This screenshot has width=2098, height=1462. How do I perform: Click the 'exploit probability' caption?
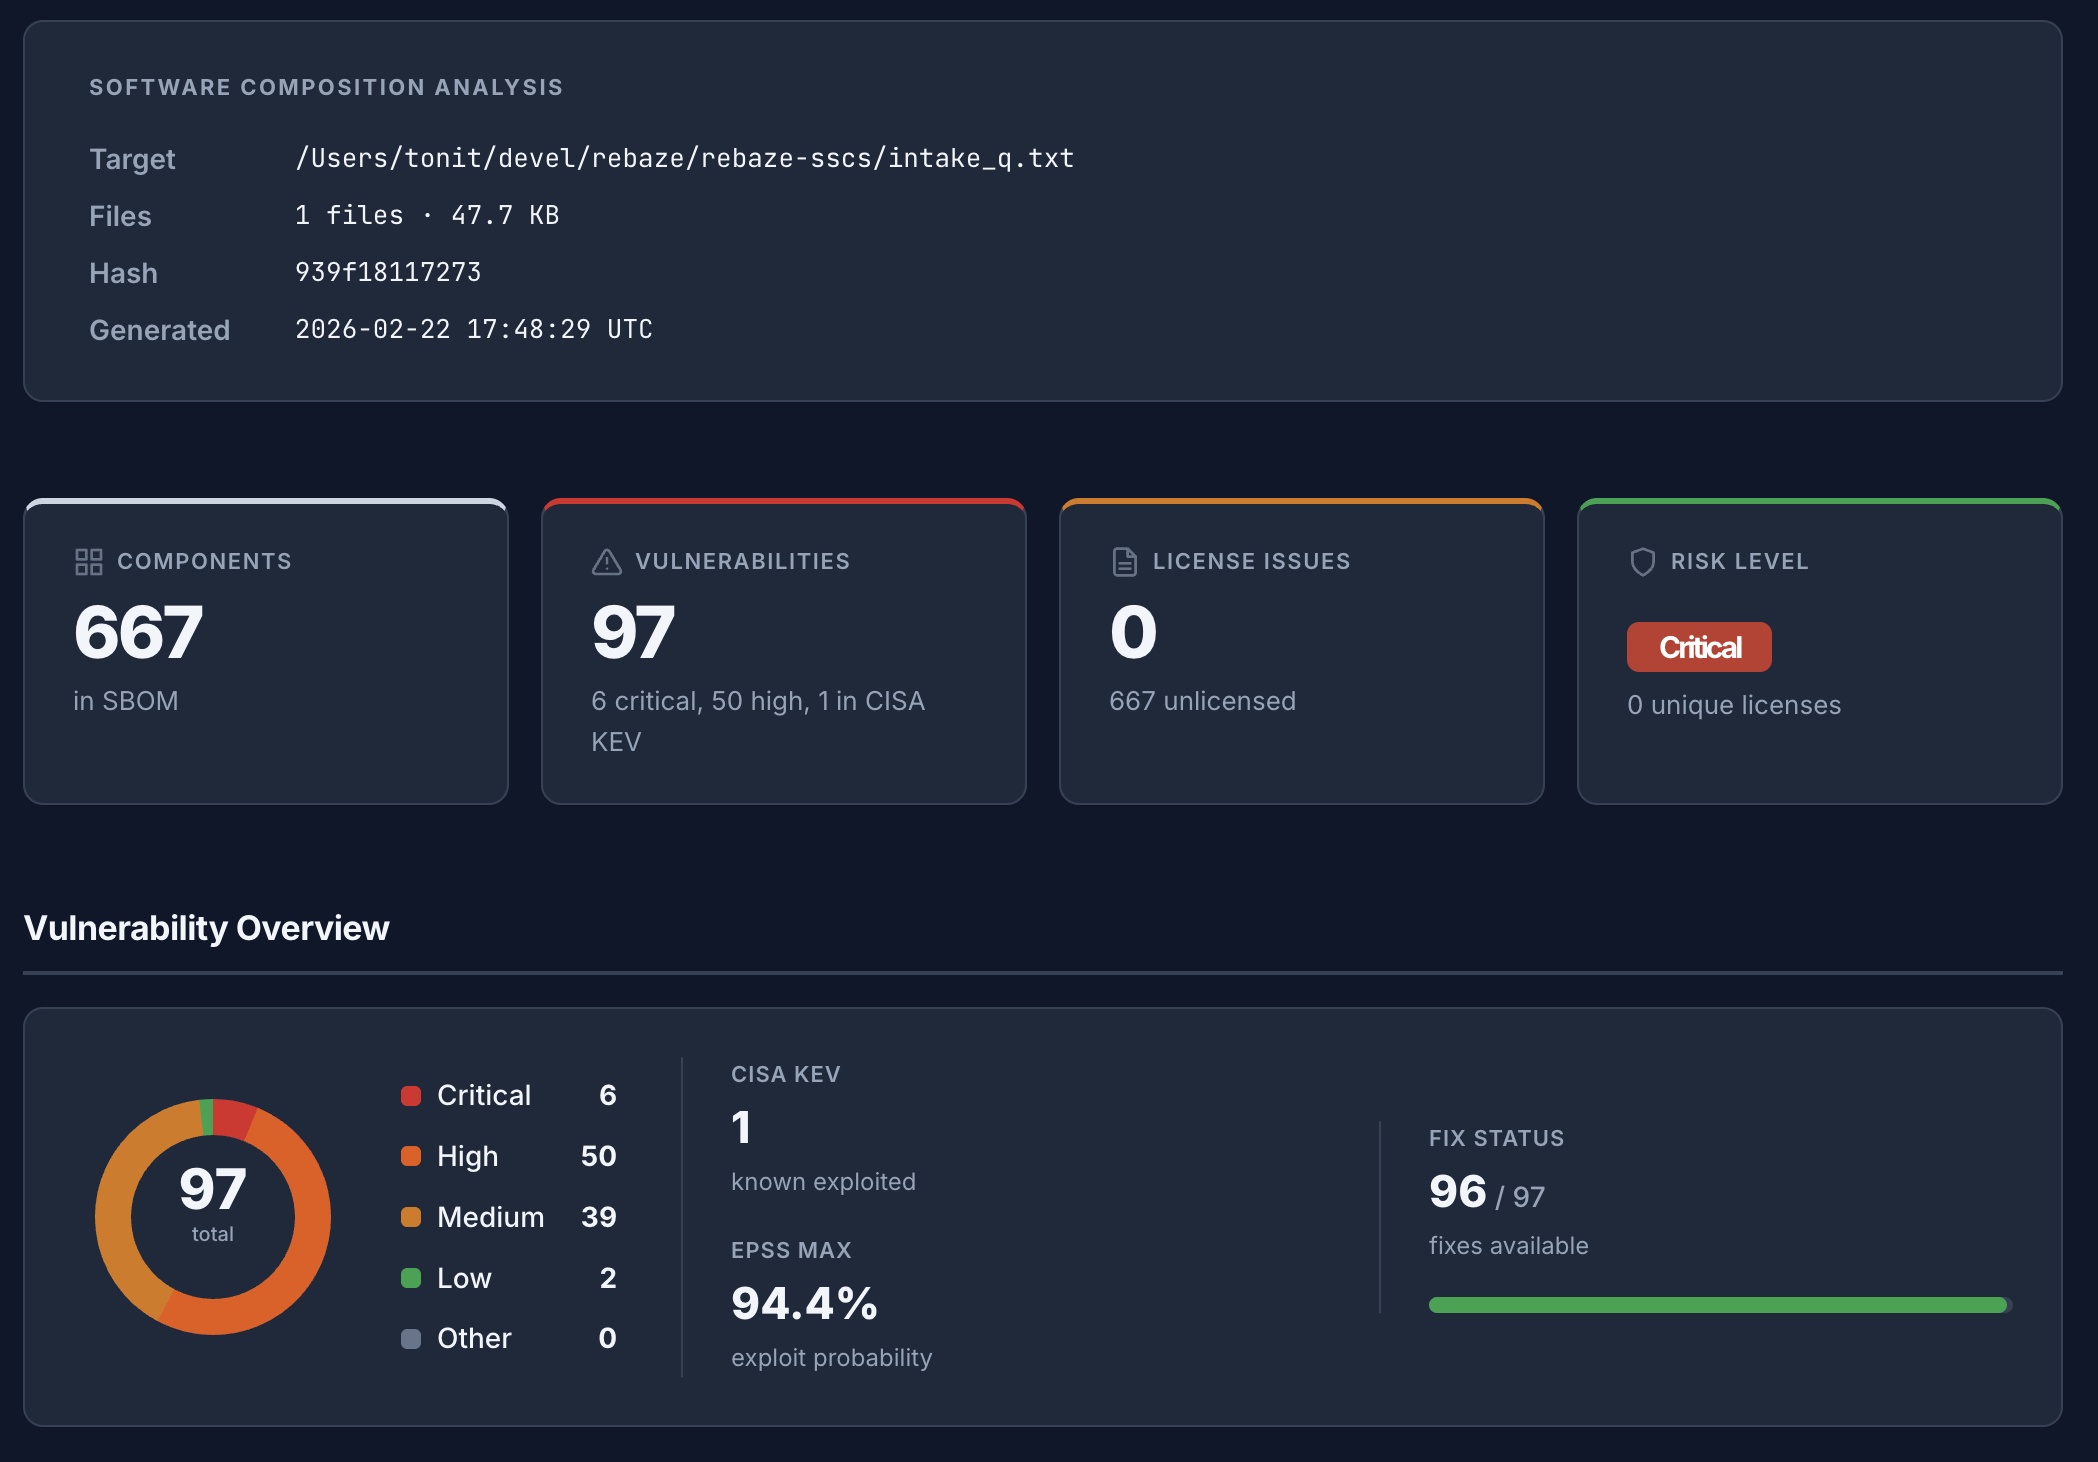coord(831,1358)
